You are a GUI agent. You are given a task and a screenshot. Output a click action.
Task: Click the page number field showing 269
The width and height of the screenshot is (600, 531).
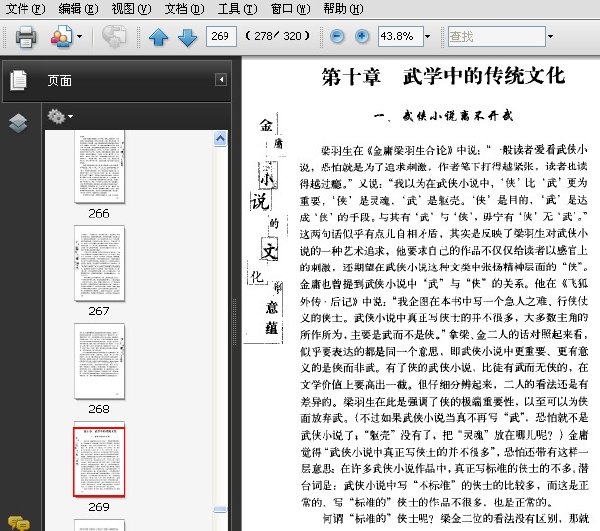pos(221,36)
